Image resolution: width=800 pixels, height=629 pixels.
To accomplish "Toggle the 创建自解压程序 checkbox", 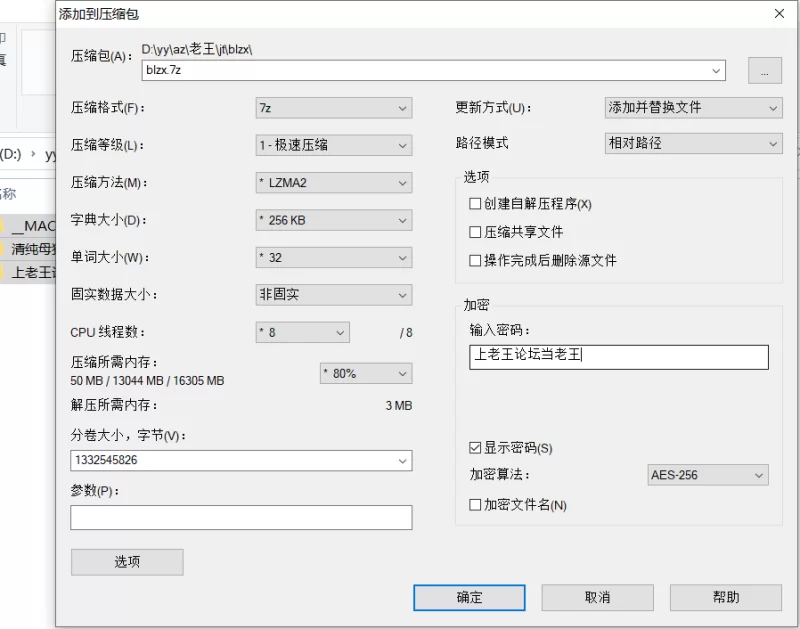I will [474, 204].
